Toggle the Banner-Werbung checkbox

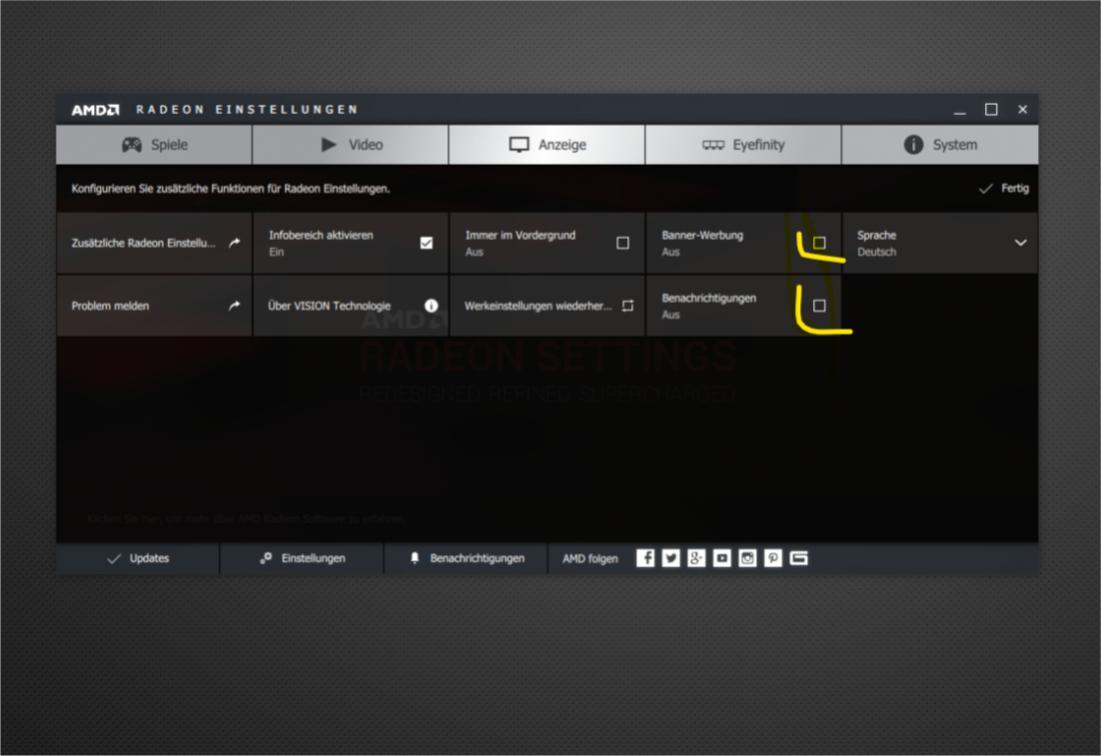[x=819, y=243]
